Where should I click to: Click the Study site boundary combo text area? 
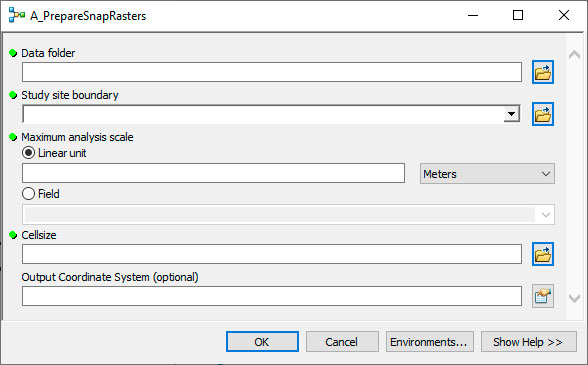262,114
